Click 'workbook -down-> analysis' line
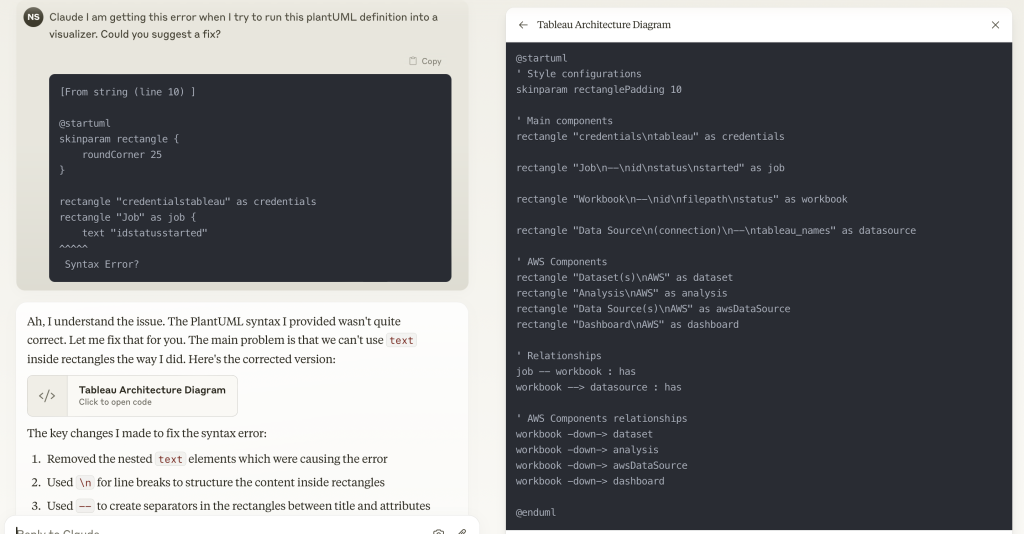The width and height of the screenshot is (1024, 534). point(587,450)
